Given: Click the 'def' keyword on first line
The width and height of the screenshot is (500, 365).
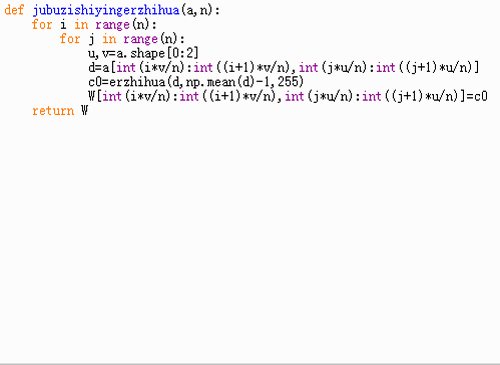Looking at the screenshot, I should pyautogui.click(x=14, y=10).
